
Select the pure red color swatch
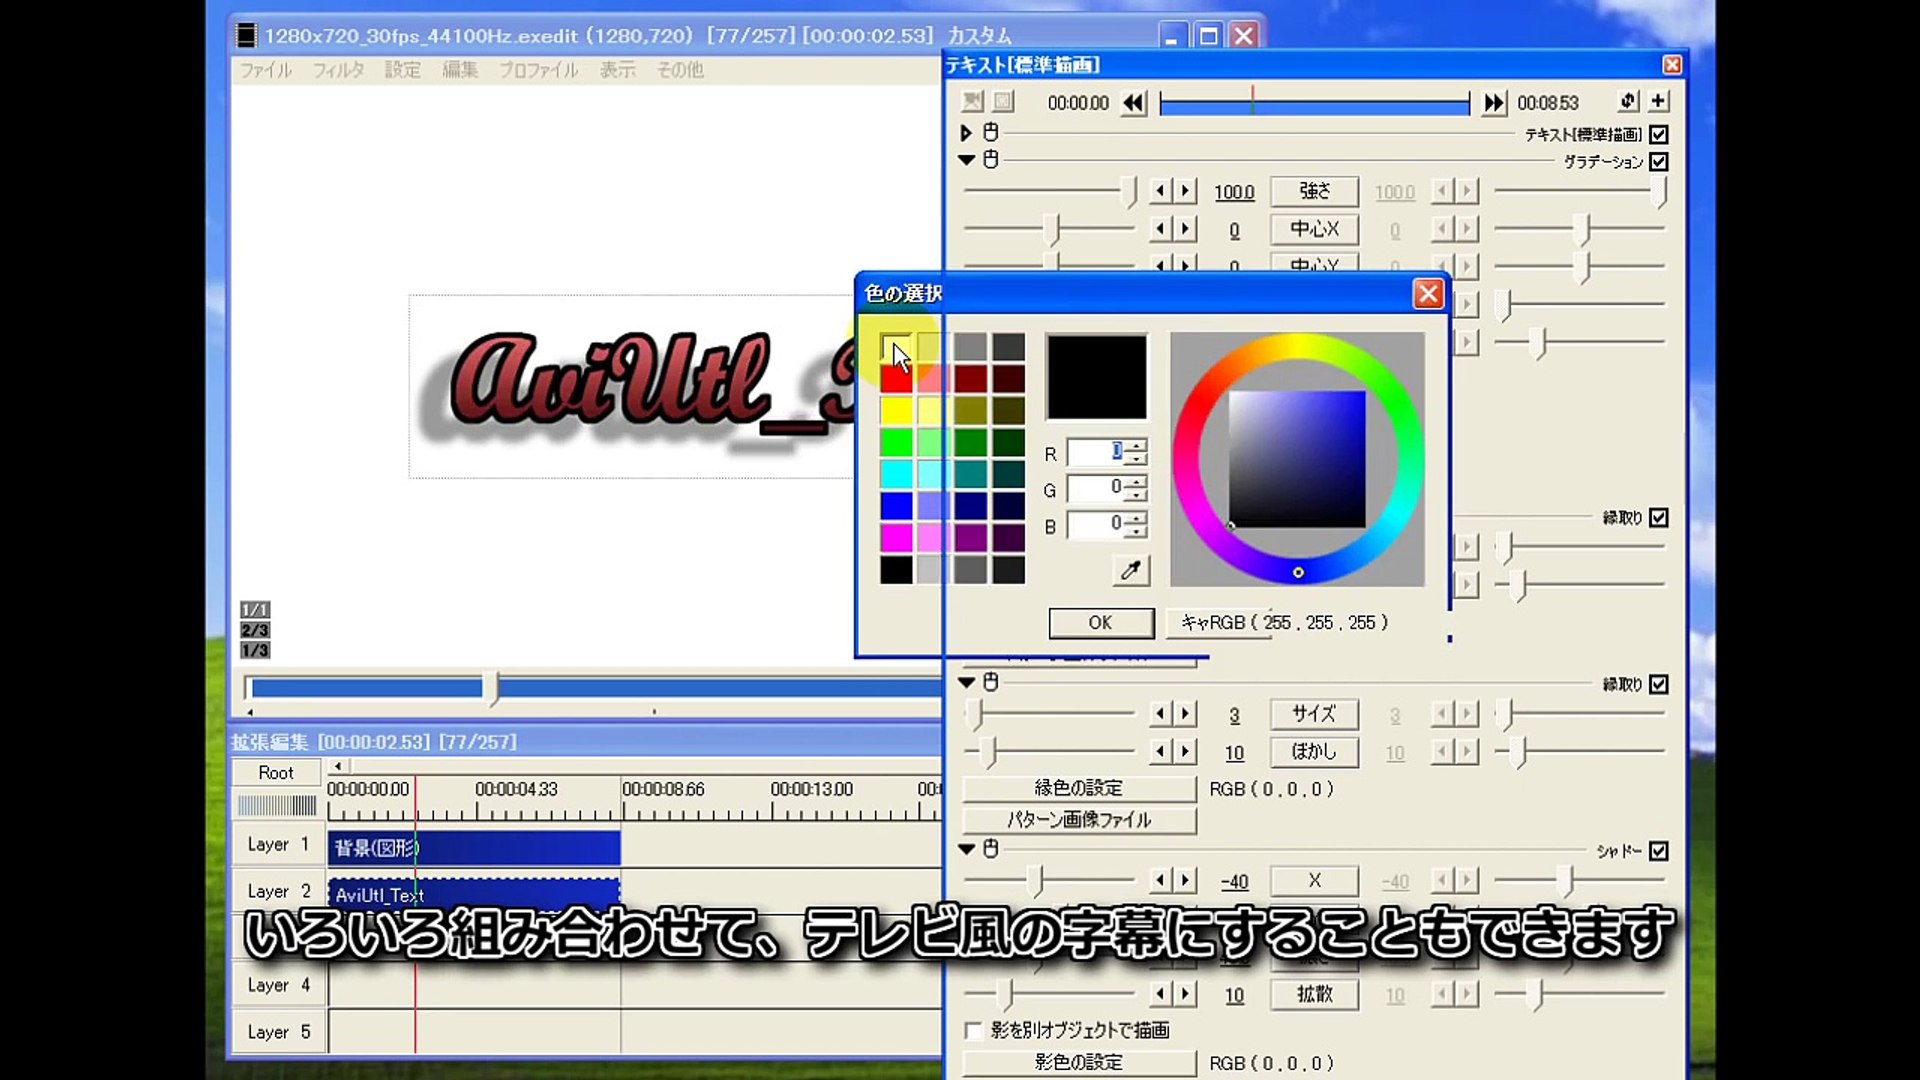[896, 379]
